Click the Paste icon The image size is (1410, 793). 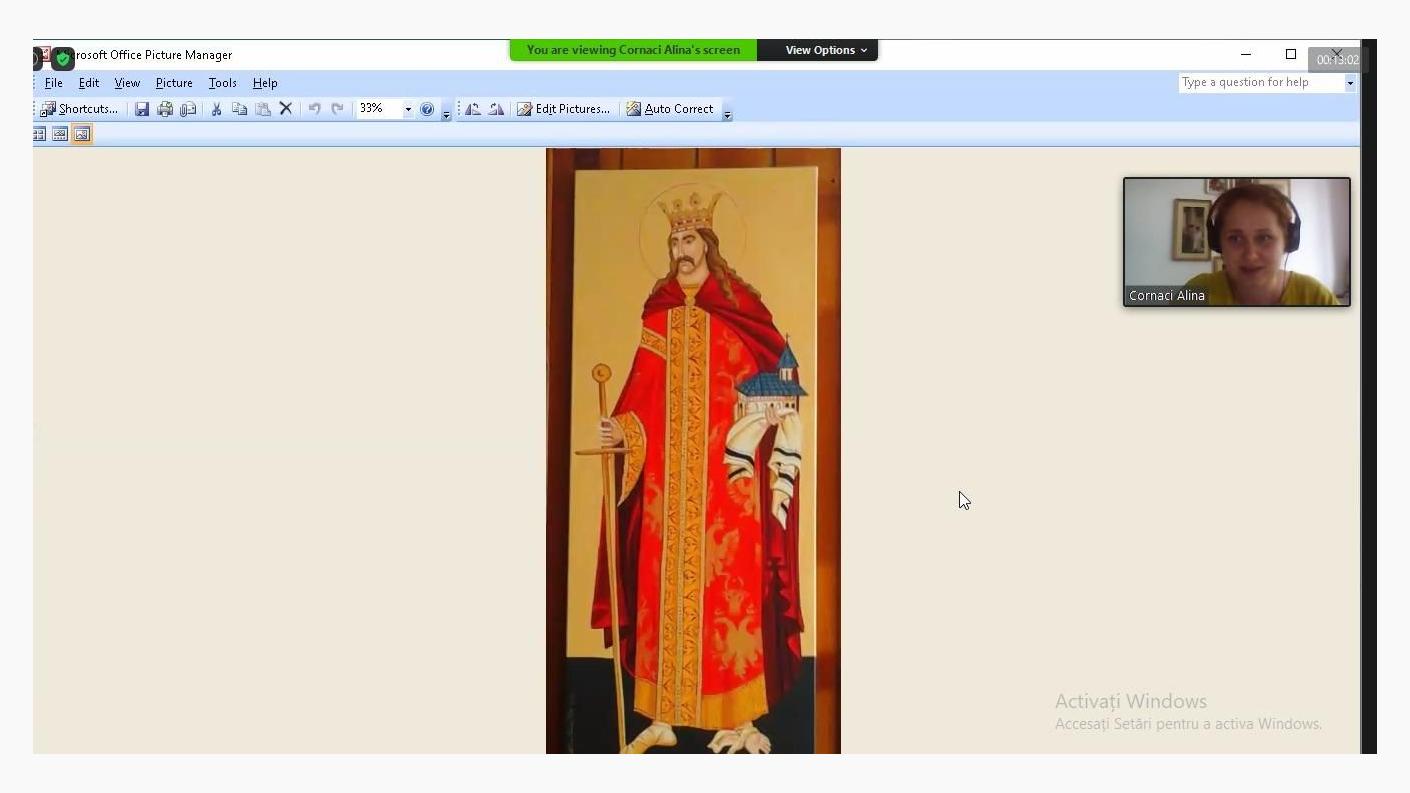[261, 108]
